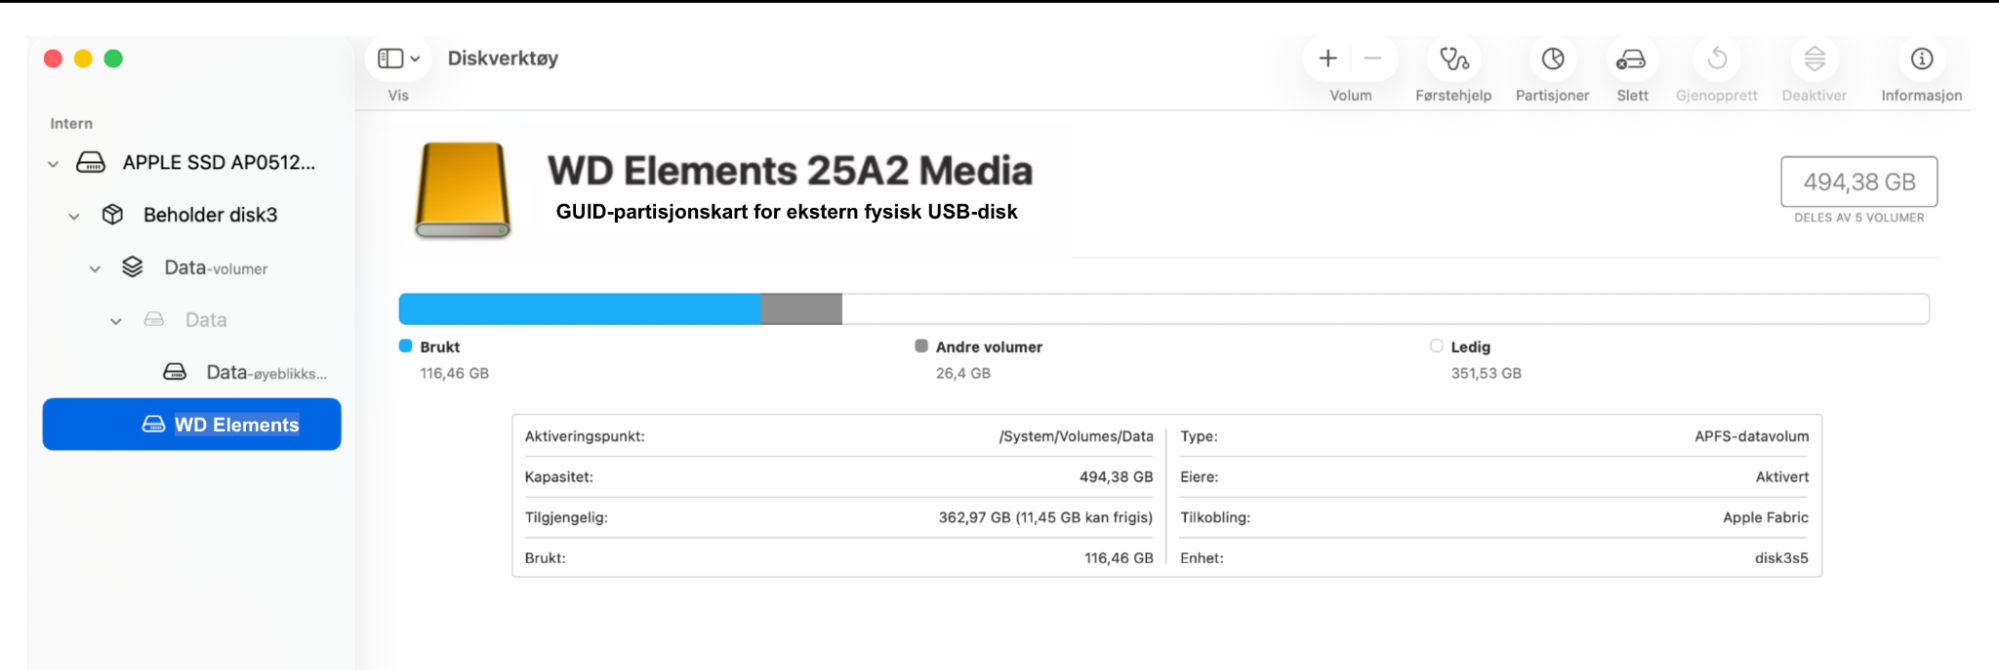Open the Informasjon info panel

click(1921, 59)
